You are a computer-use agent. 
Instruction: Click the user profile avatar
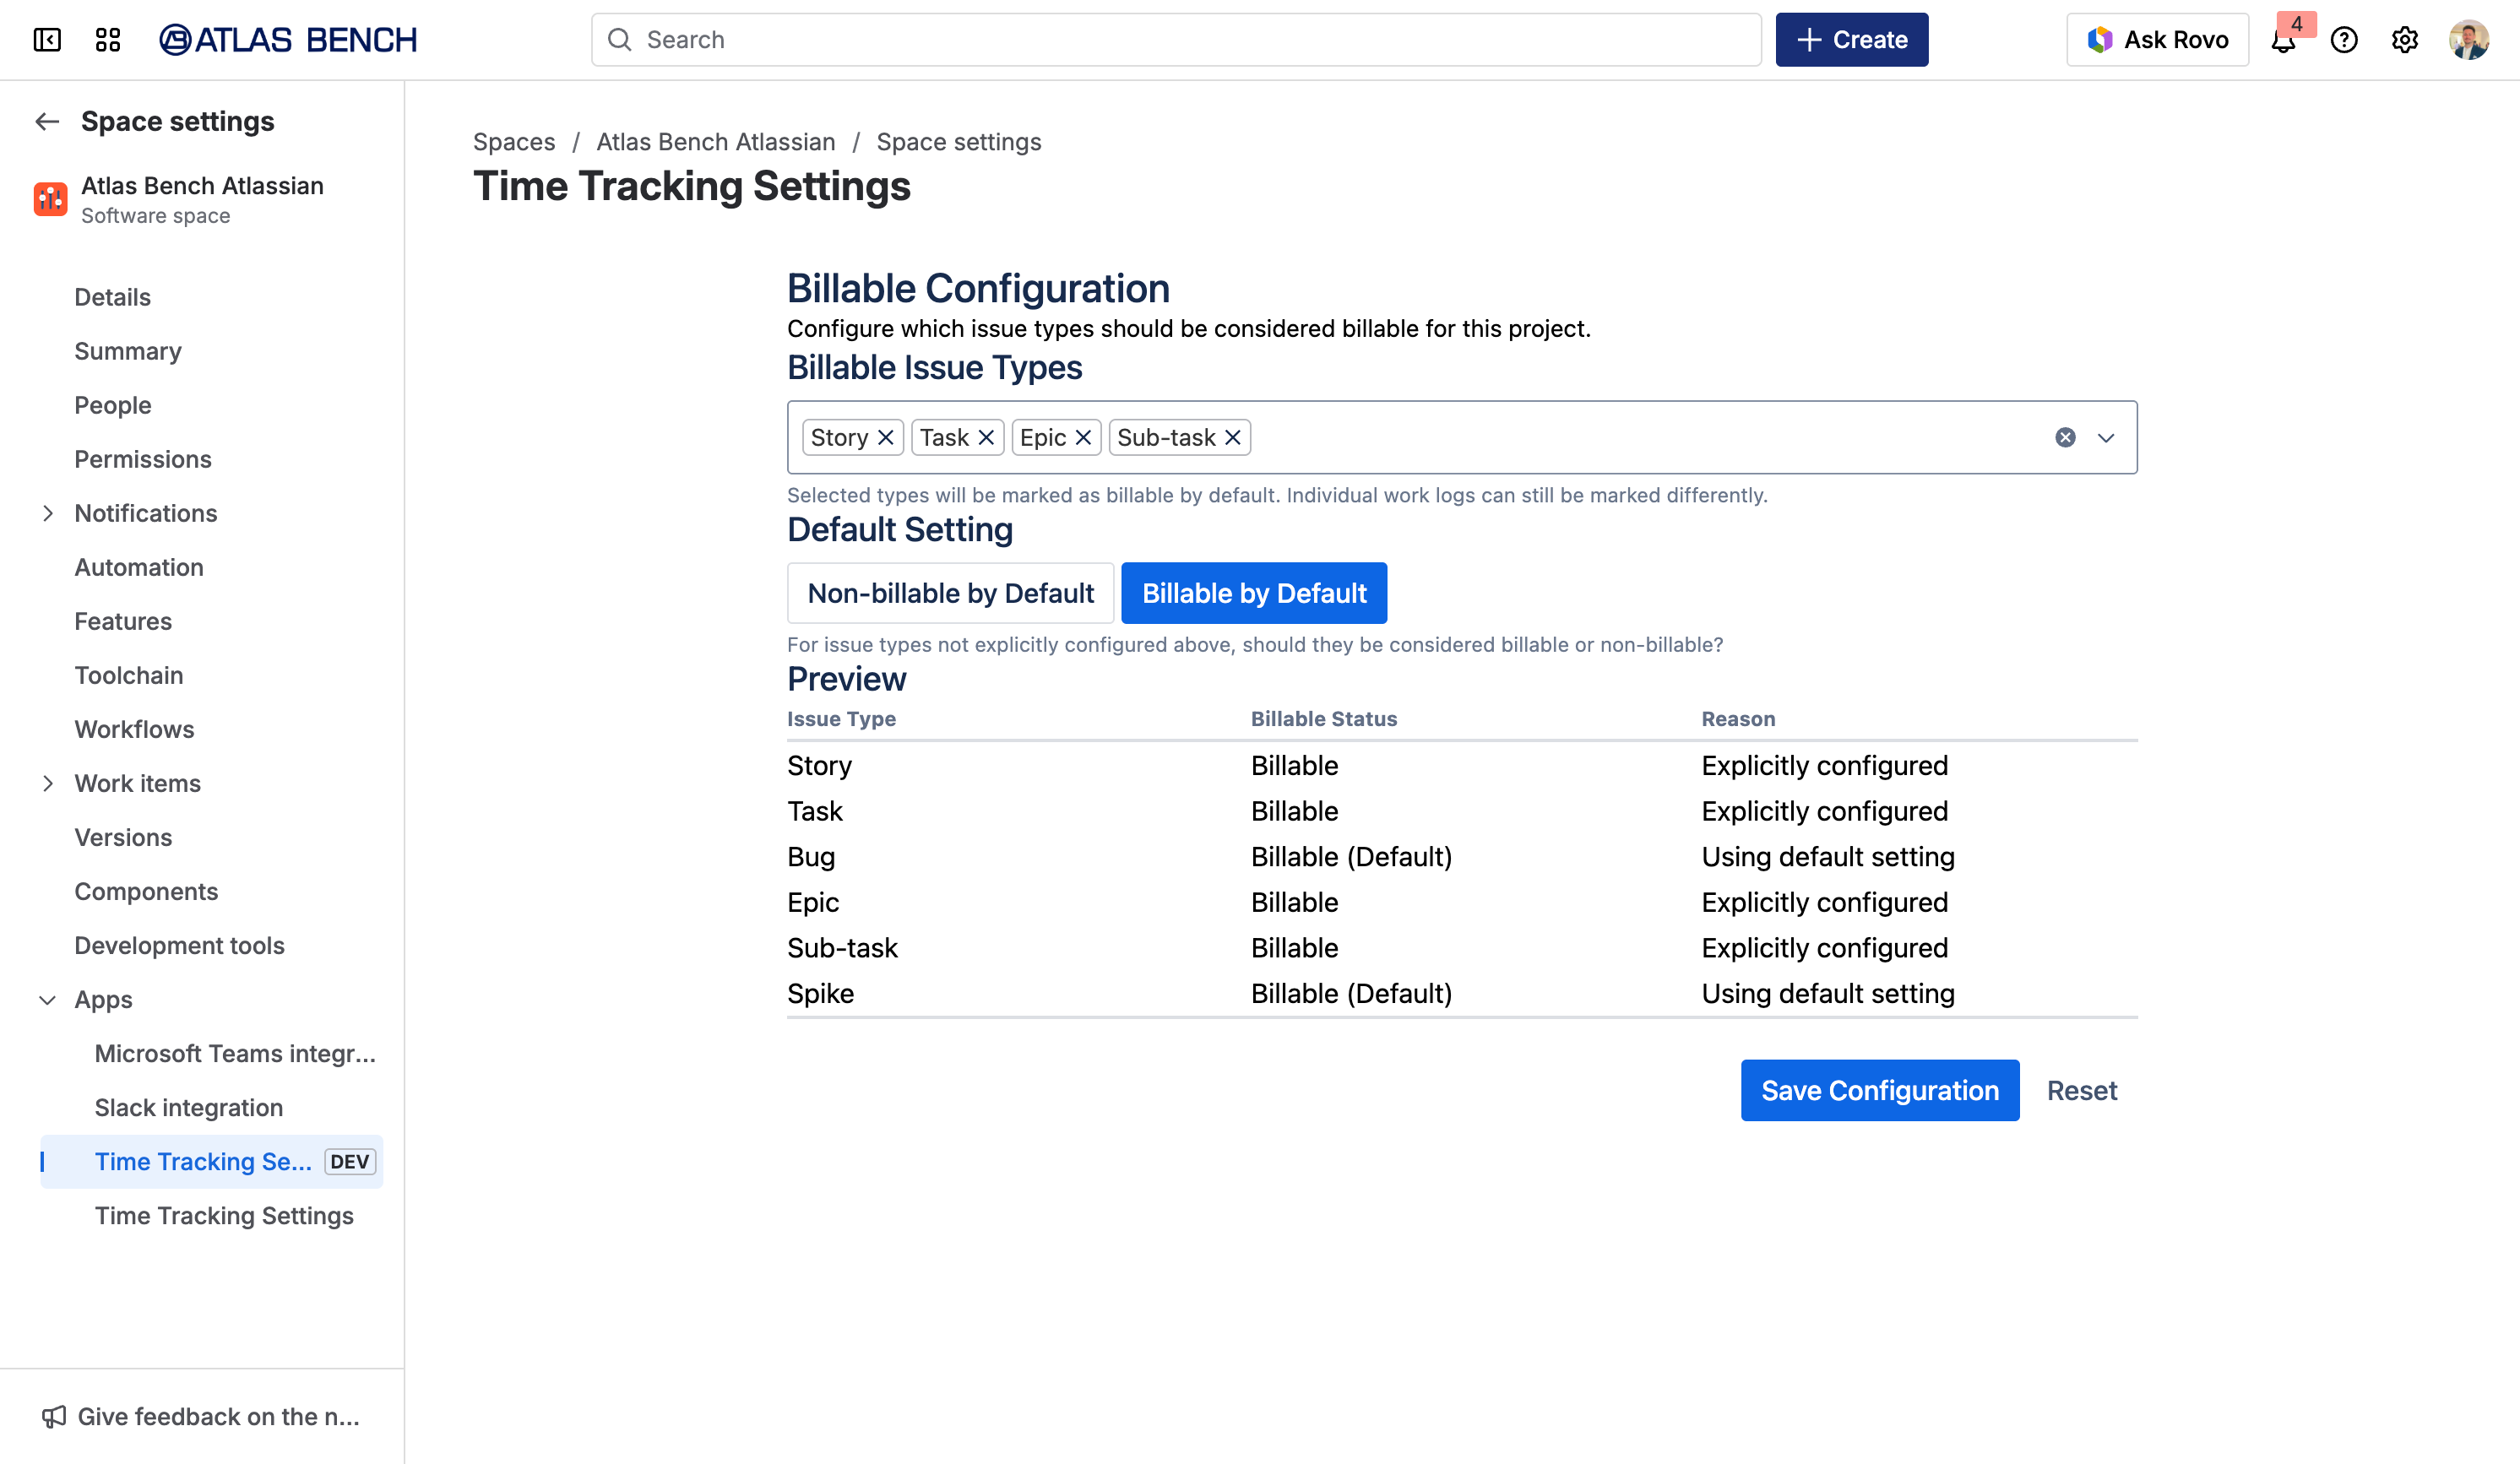[x=2468, y=40]
